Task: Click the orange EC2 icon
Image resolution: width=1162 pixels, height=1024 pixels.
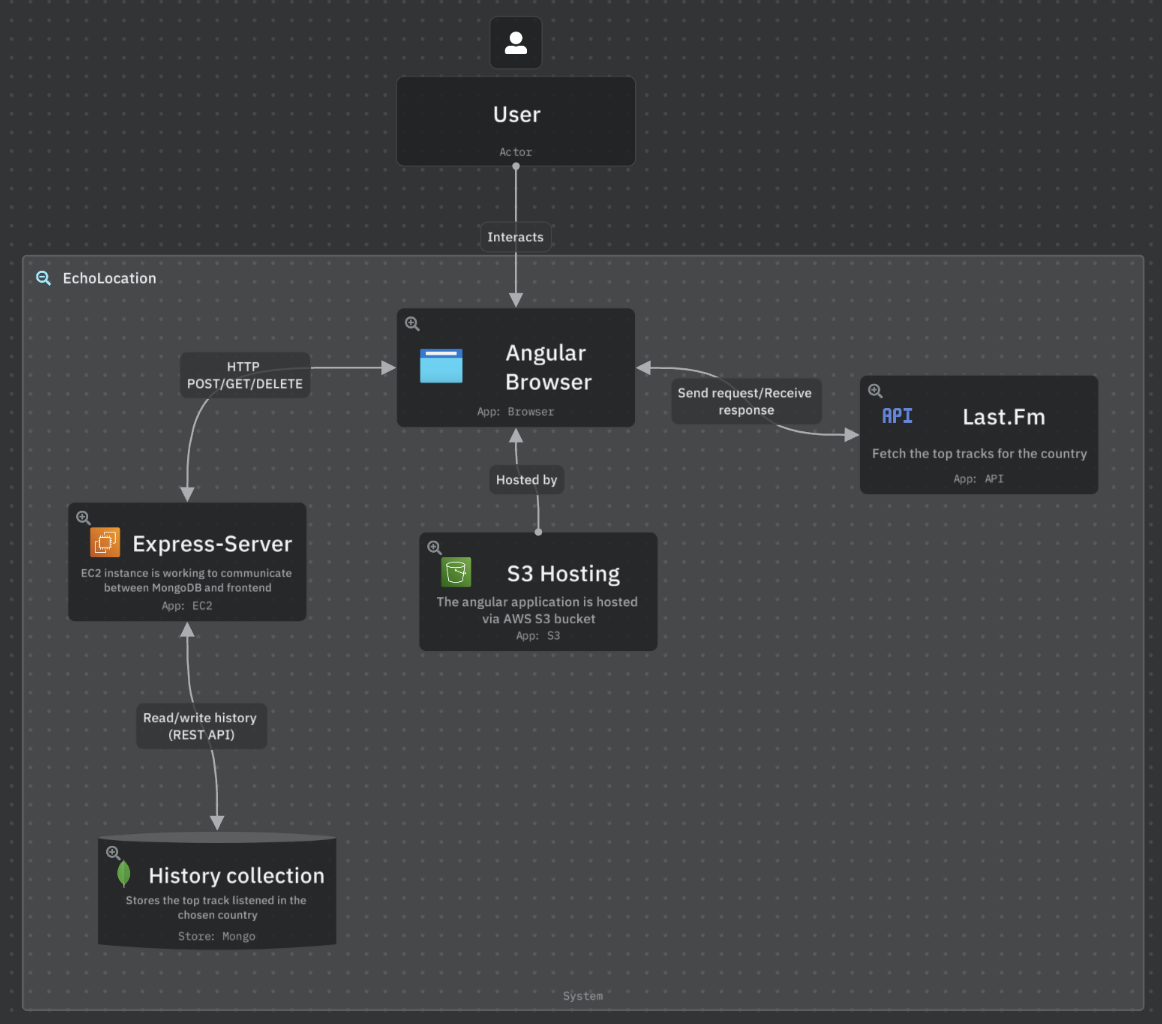Action: 104,542
